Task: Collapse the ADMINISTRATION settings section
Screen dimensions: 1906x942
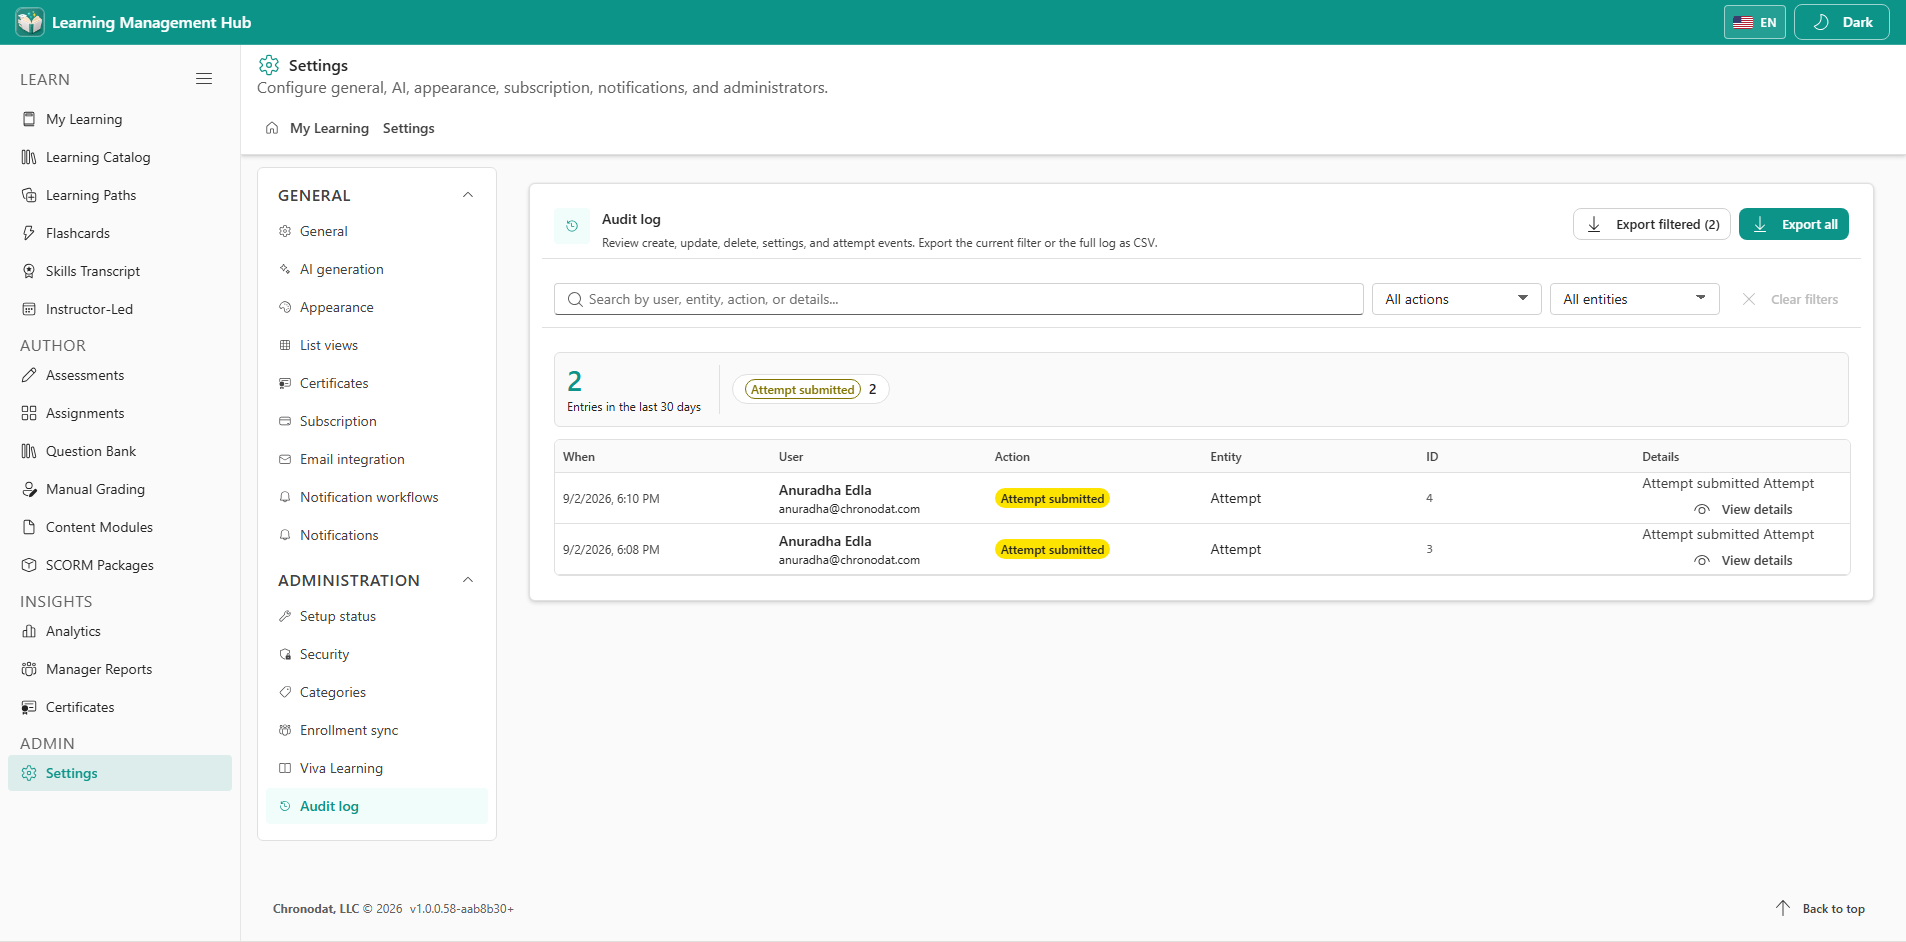Action: 467,580
